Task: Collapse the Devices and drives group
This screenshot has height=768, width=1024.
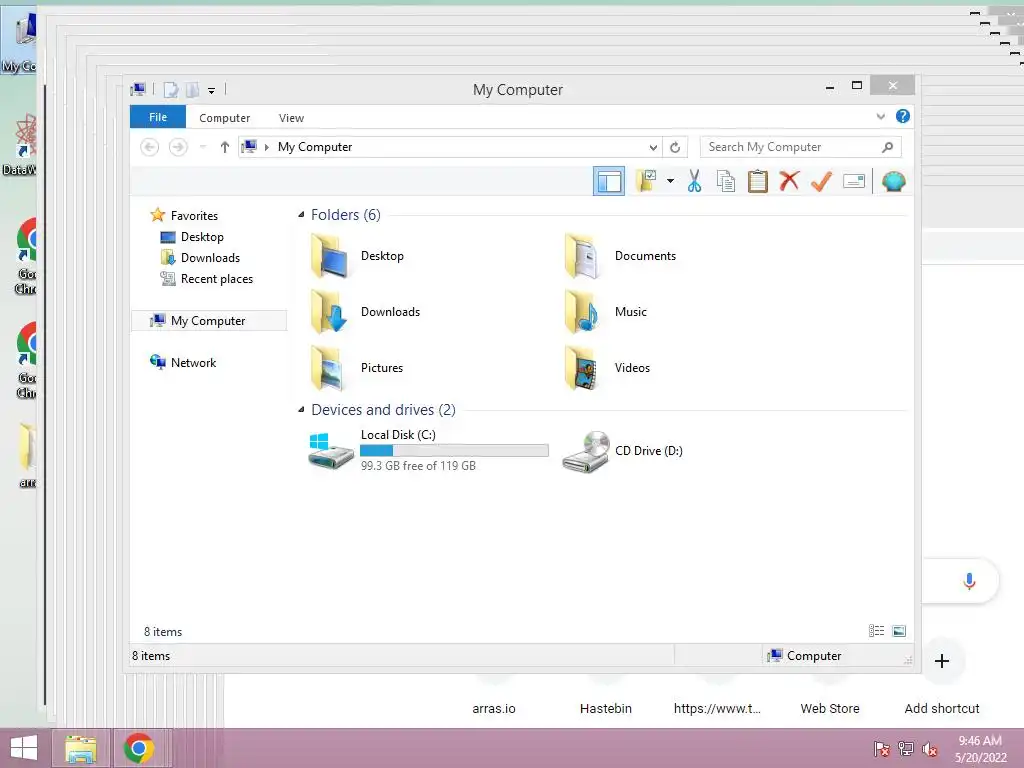Action: (x=301, y=409)
